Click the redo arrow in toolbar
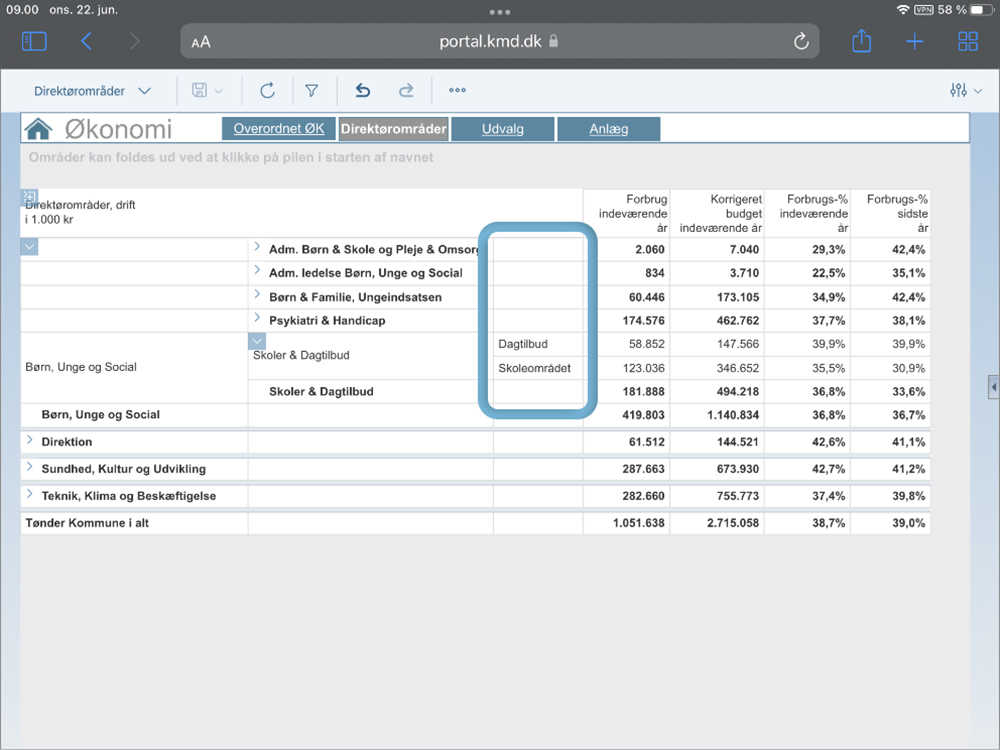 pos(406,91)
